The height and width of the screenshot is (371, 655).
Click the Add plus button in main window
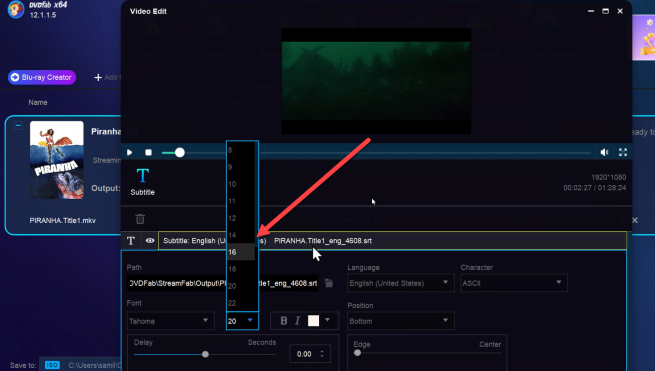pyautogui.click(x=98, y=77)
